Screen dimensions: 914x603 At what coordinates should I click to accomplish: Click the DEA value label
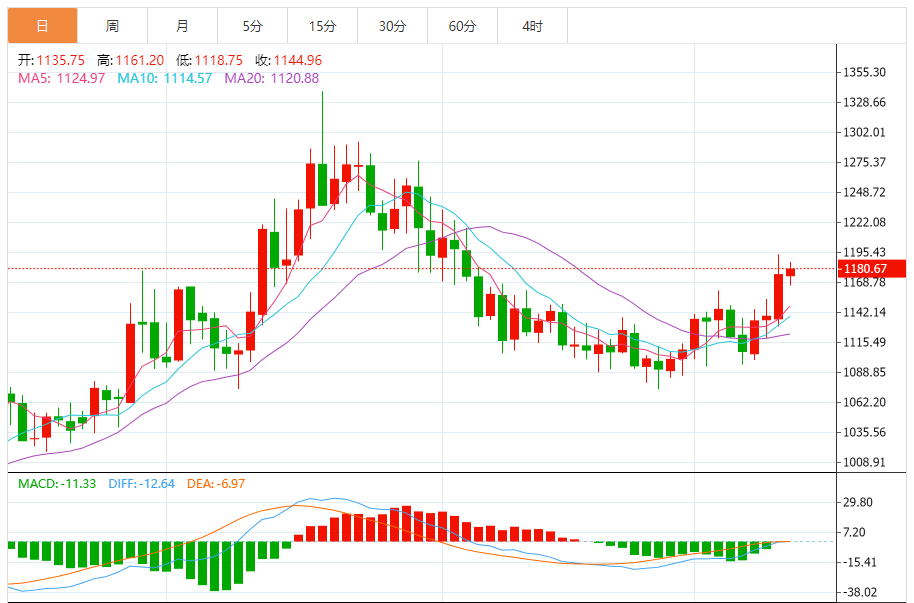coord(215,484)
